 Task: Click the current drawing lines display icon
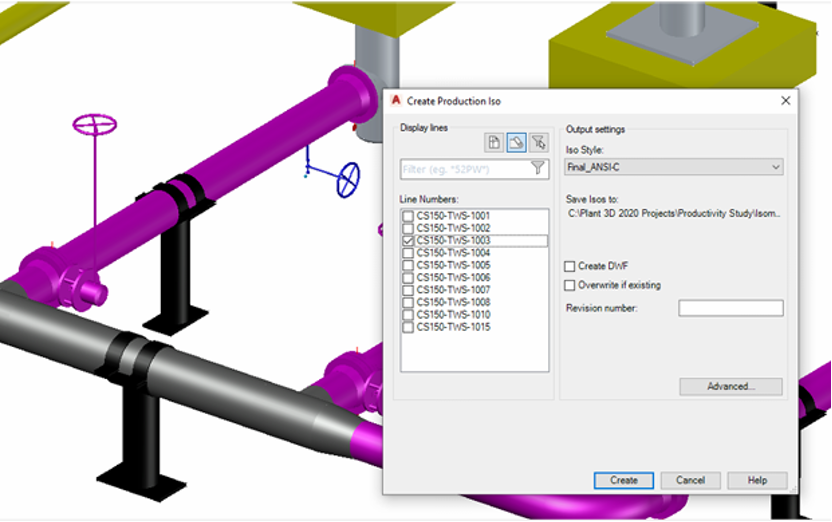(x=494, y=142)
